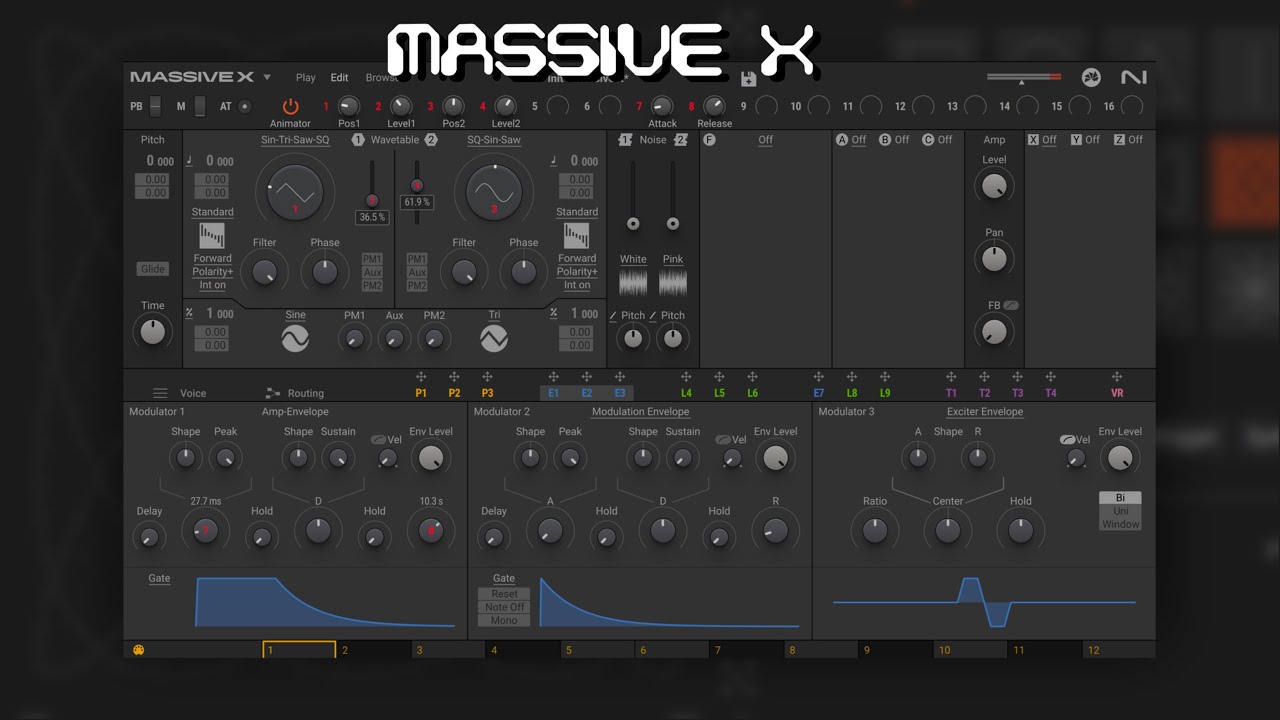The width and height of the screenshot is (1280, 720).
Task: Click Polarity+ under right wavetable oscillator
Action: [x=577, y=271]
